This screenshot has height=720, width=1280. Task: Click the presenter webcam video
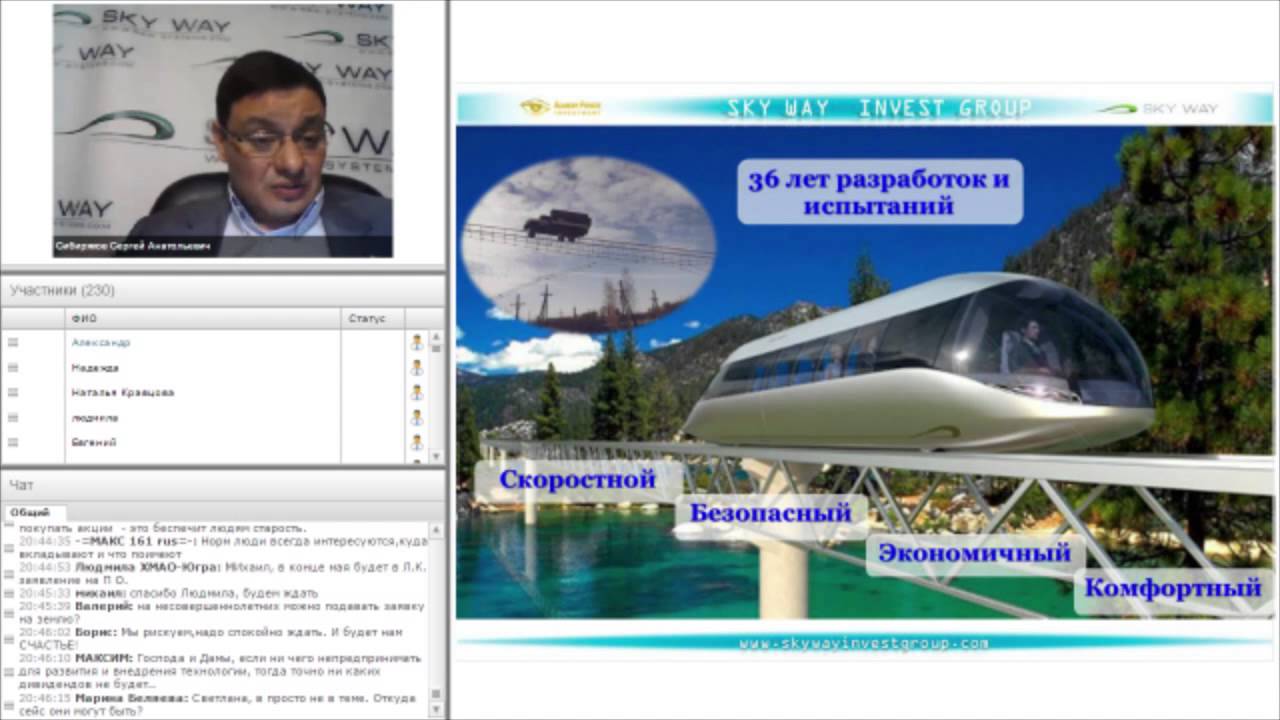point(222,130)
